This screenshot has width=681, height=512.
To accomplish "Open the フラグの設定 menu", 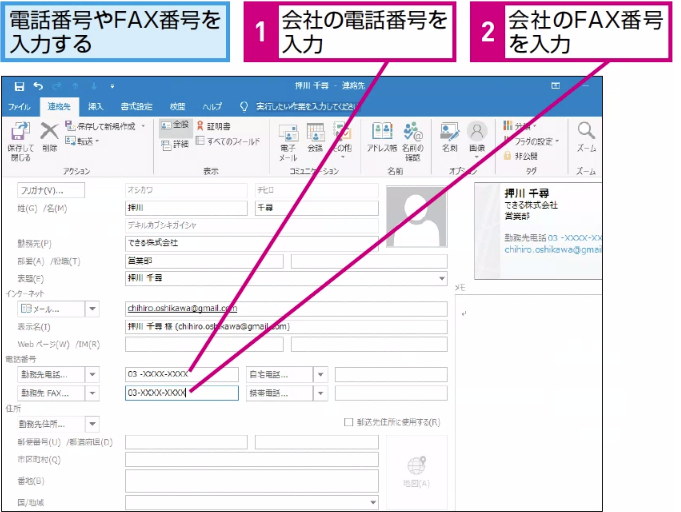I will [532, 141].
